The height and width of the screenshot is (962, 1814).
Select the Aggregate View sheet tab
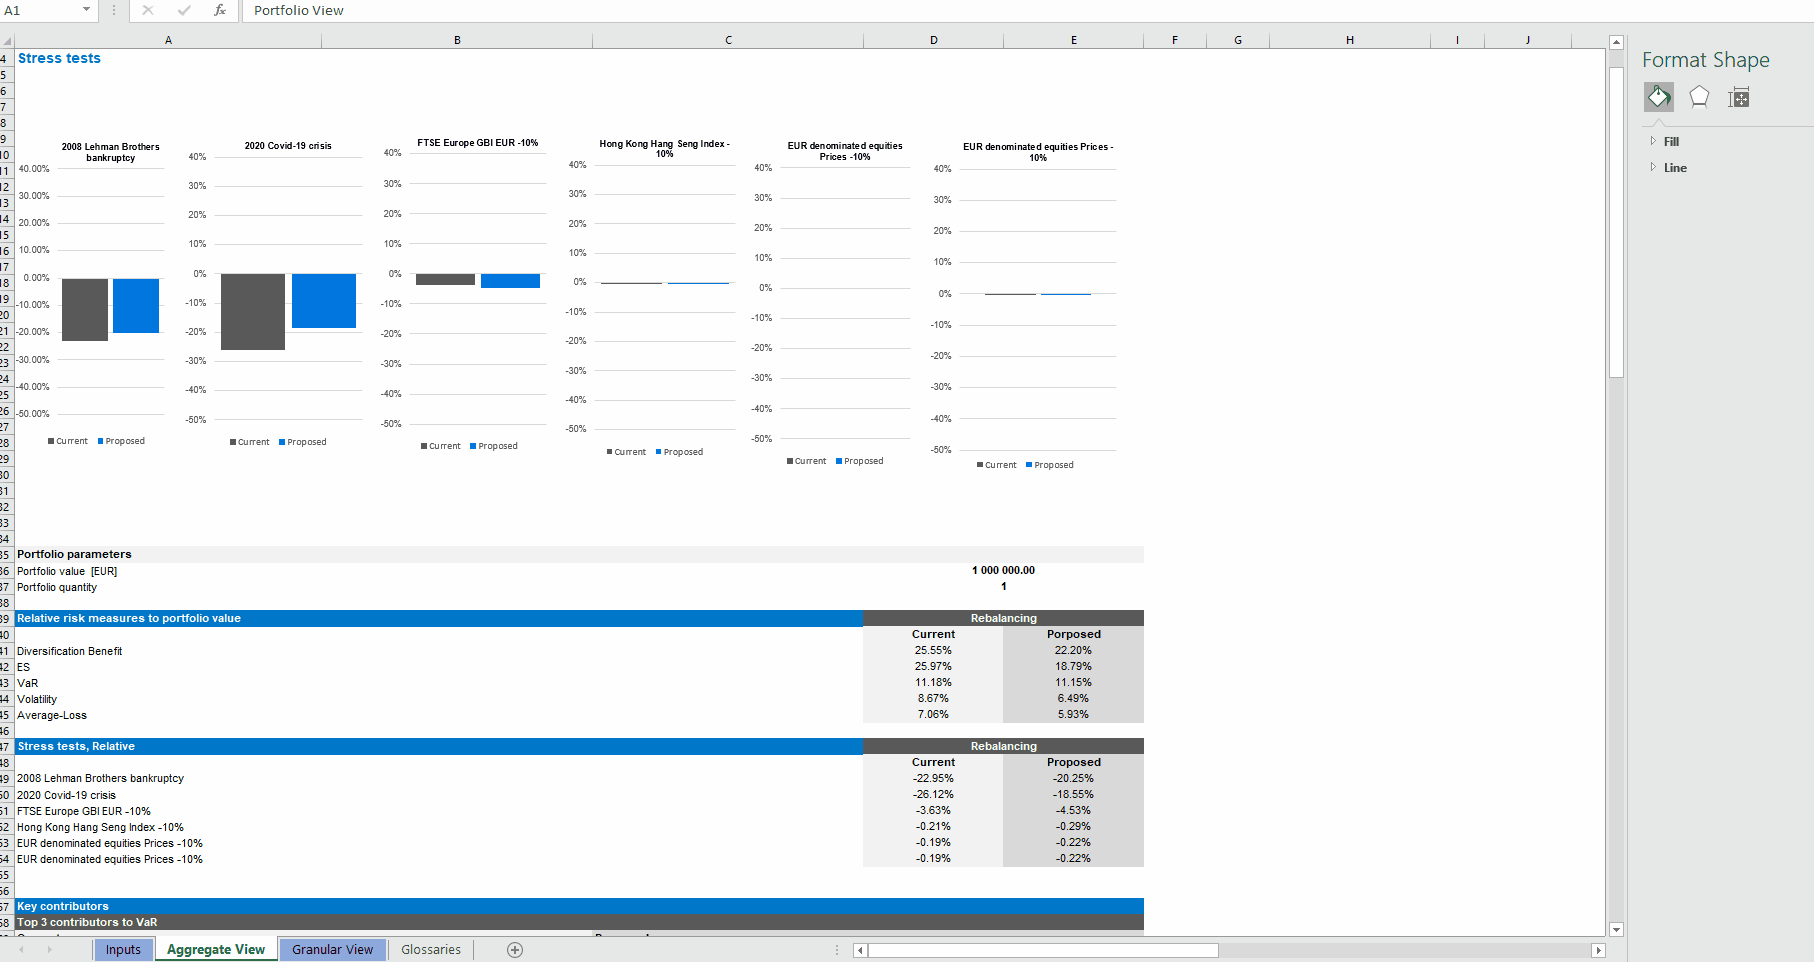216,949
